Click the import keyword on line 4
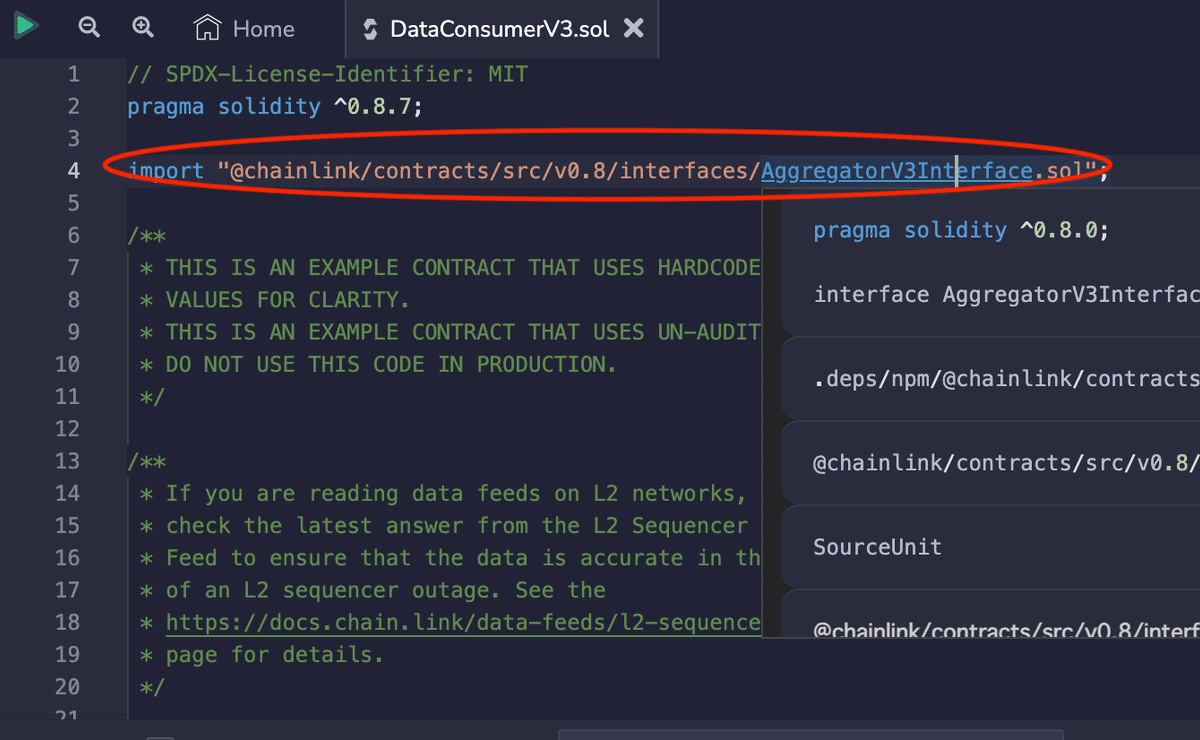This screenshot has height=740, width=1200. [x=166, y=171]
